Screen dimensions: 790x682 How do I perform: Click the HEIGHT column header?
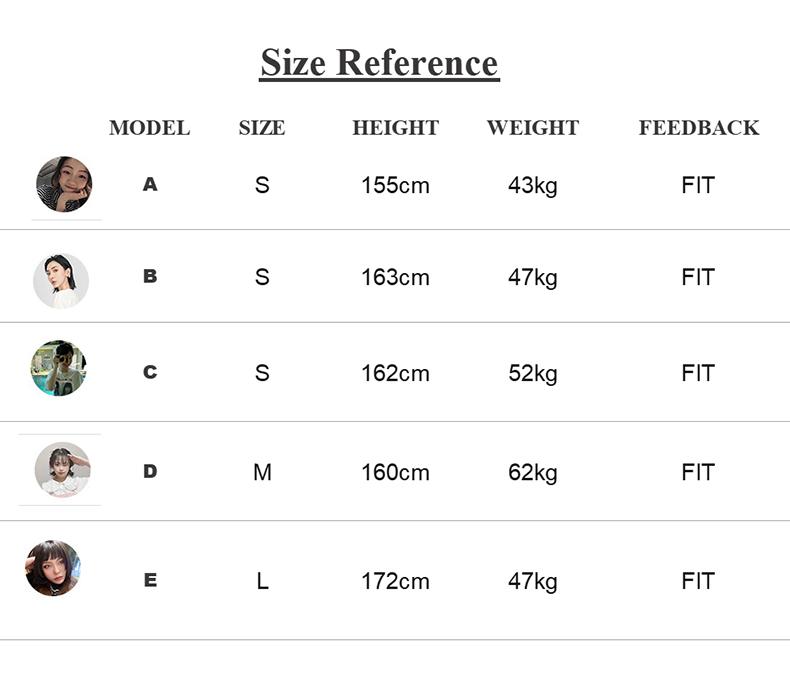tap(395, 128)
